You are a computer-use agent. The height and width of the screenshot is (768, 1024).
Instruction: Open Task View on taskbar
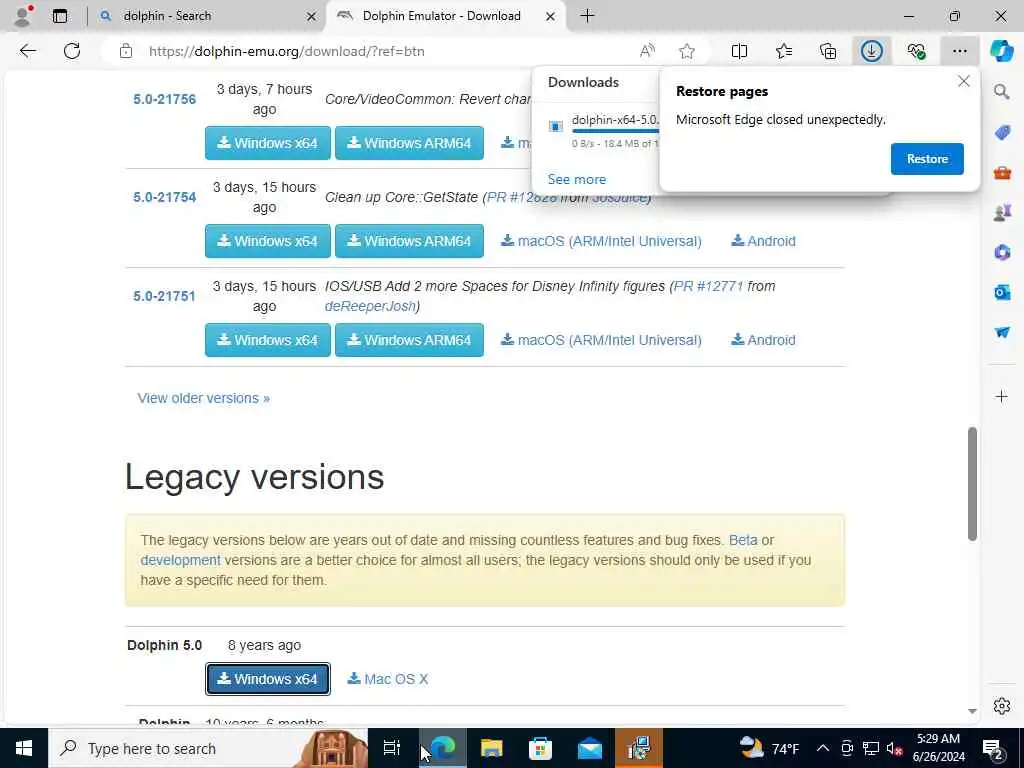[392, 748]
